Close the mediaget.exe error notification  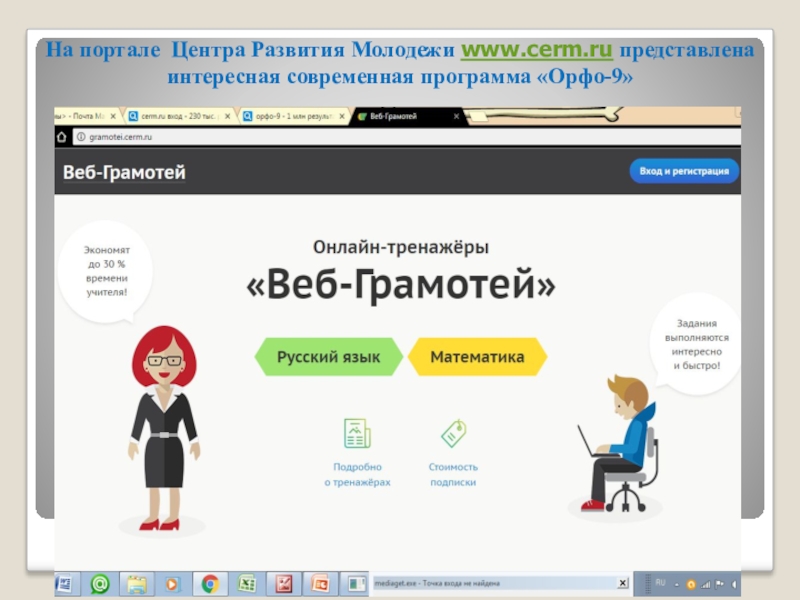pyautogui.click(x=622, y=583)
